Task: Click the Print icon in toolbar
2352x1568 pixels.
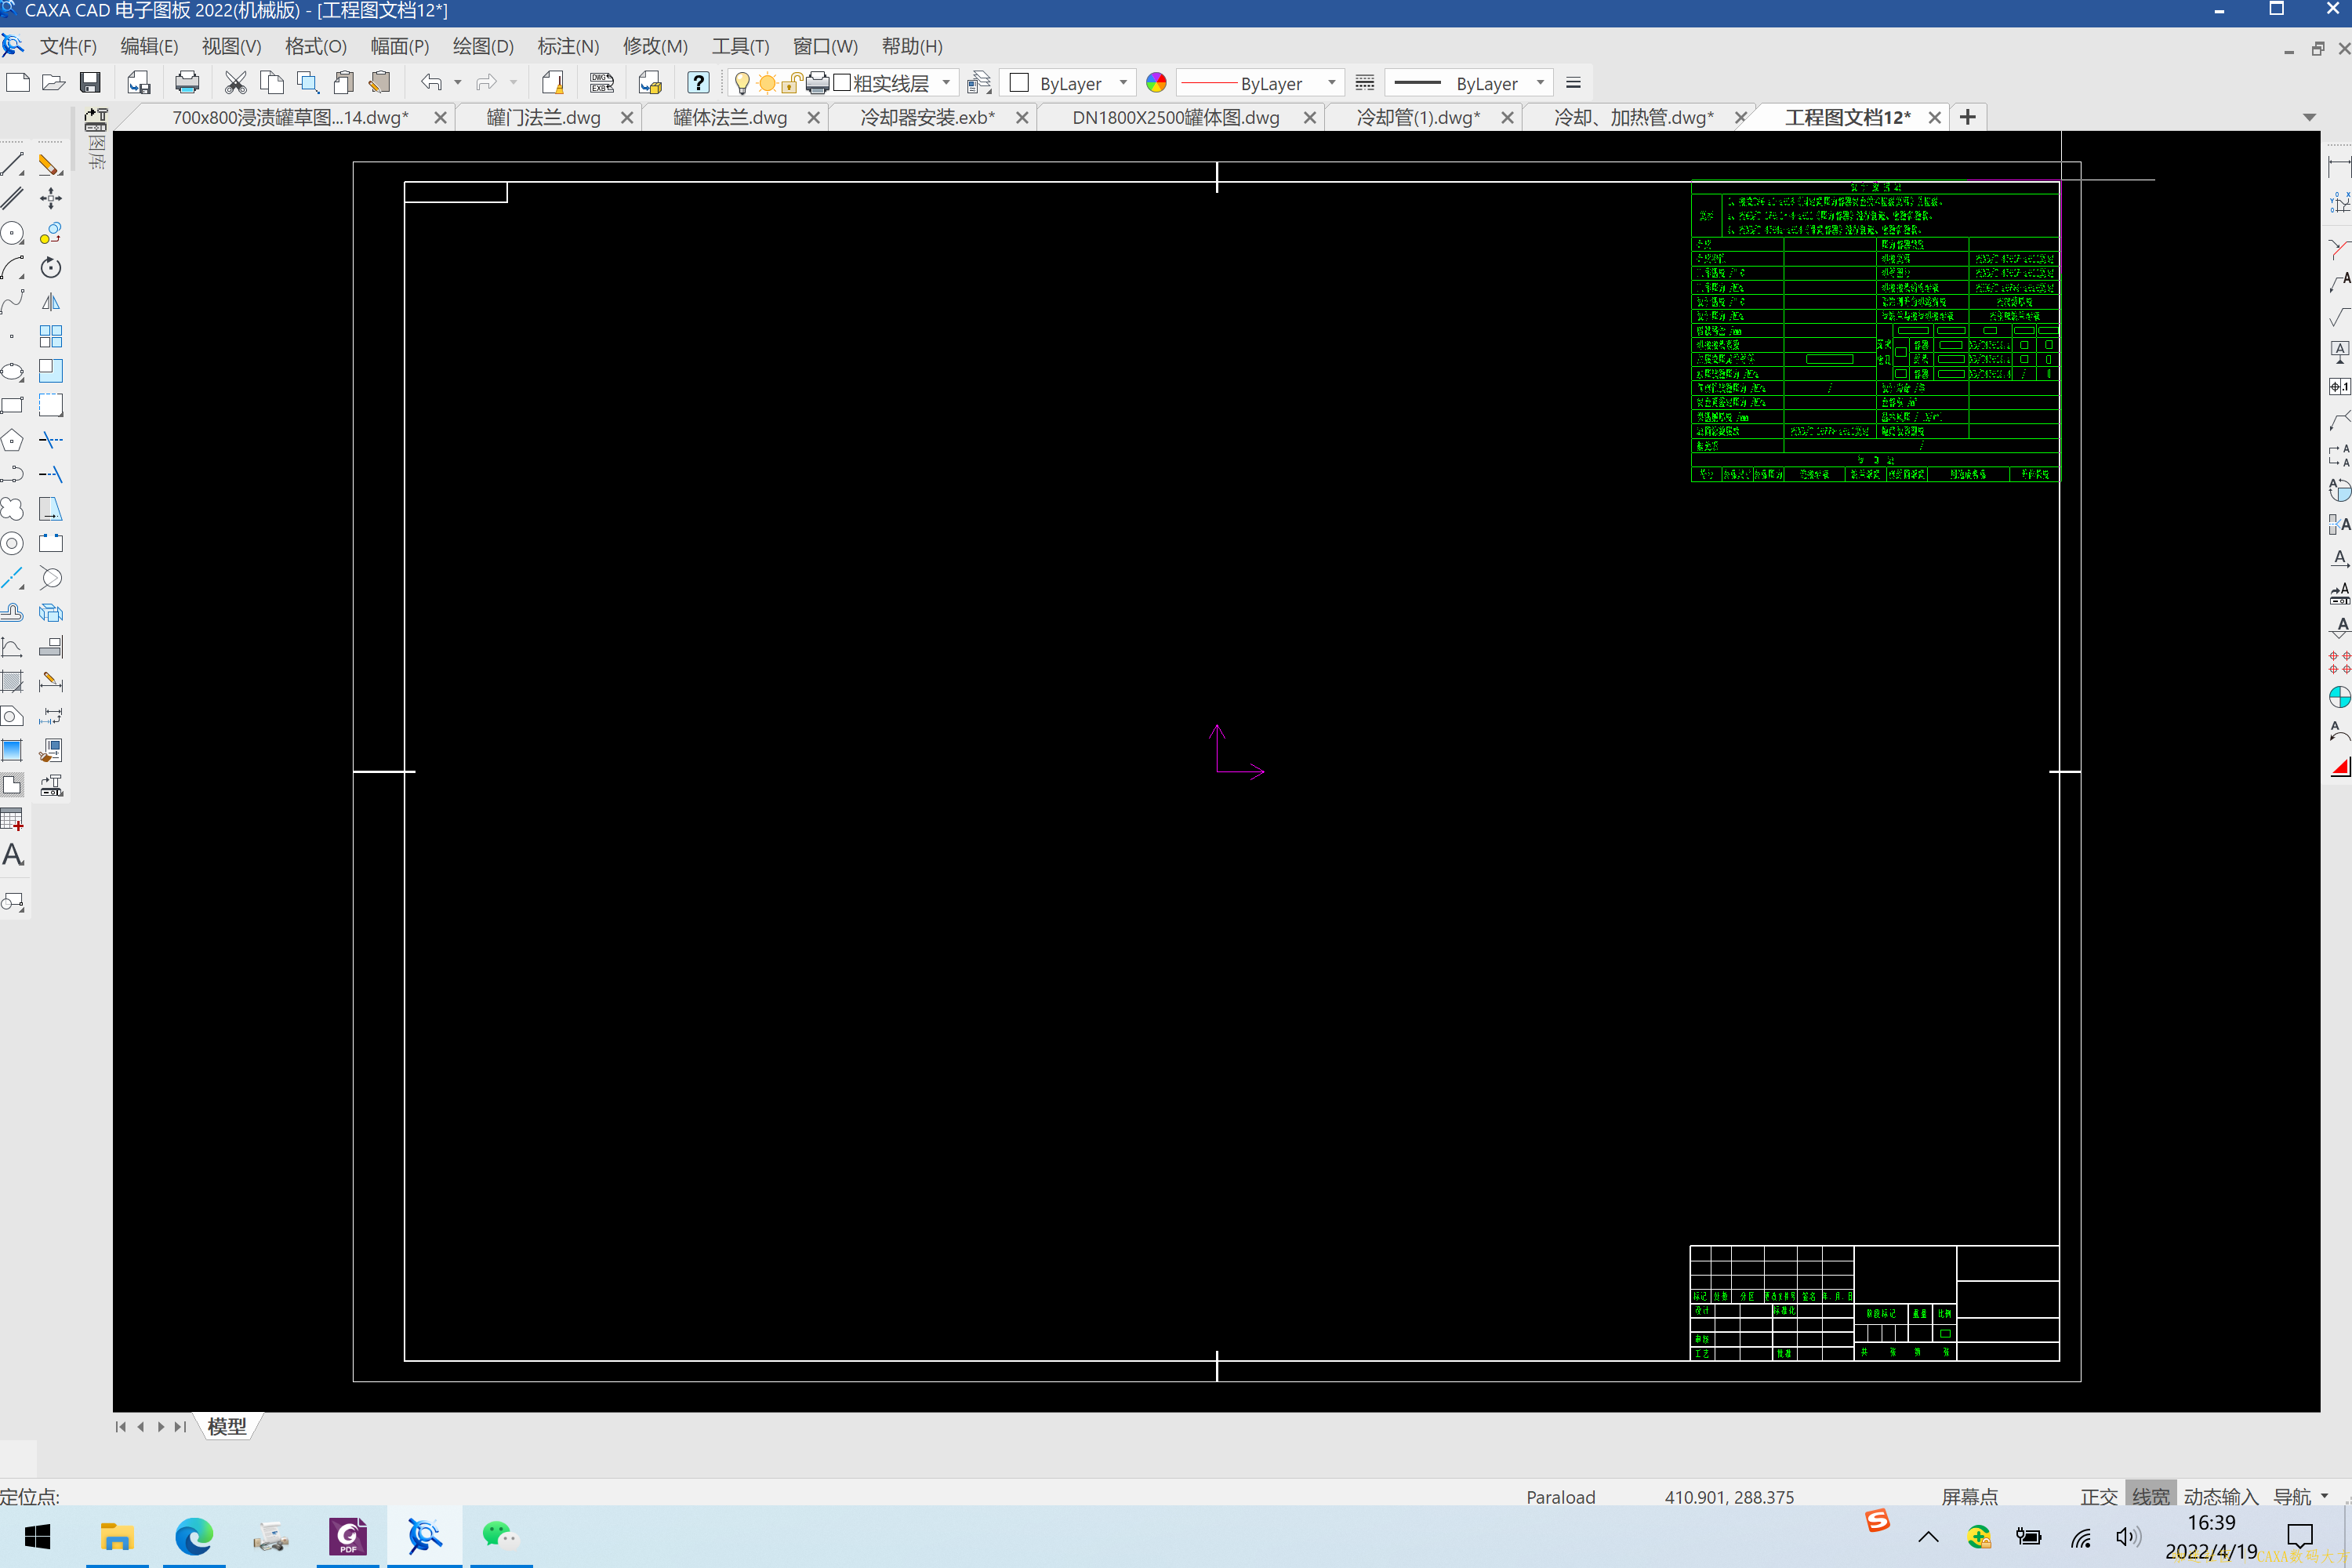Action: (x=187, y=83)
